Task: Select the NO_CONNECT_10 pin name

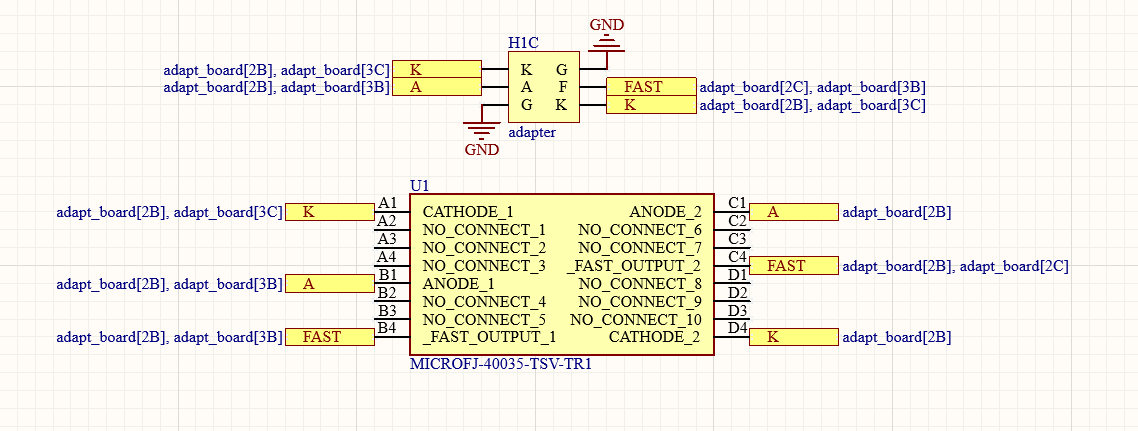Action: tap(636, 319)
